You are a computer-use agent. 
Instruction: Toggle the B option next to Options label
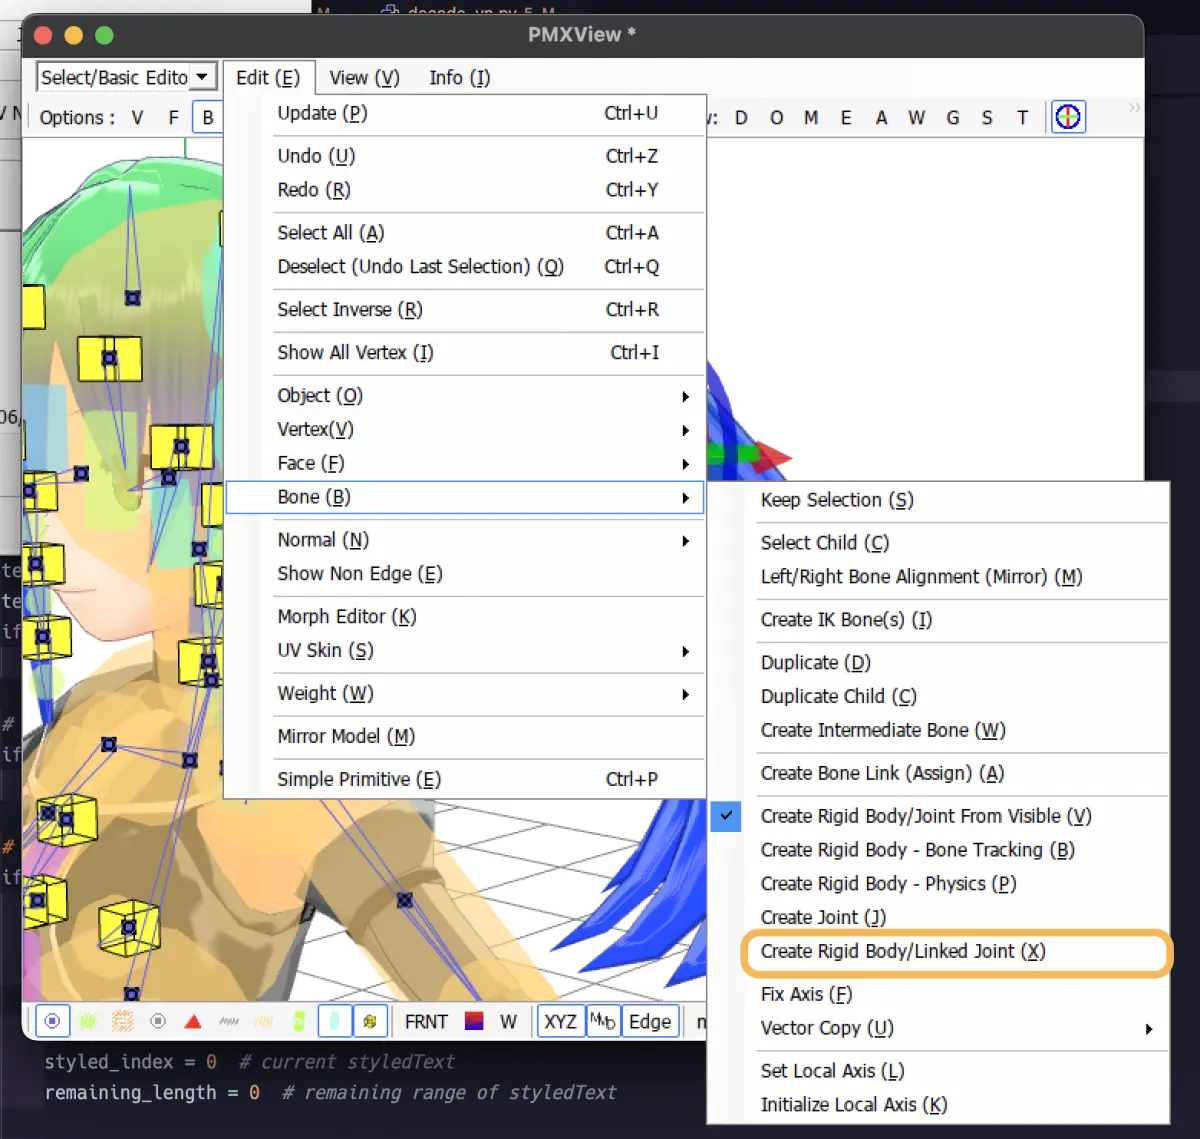click(208, 118)
